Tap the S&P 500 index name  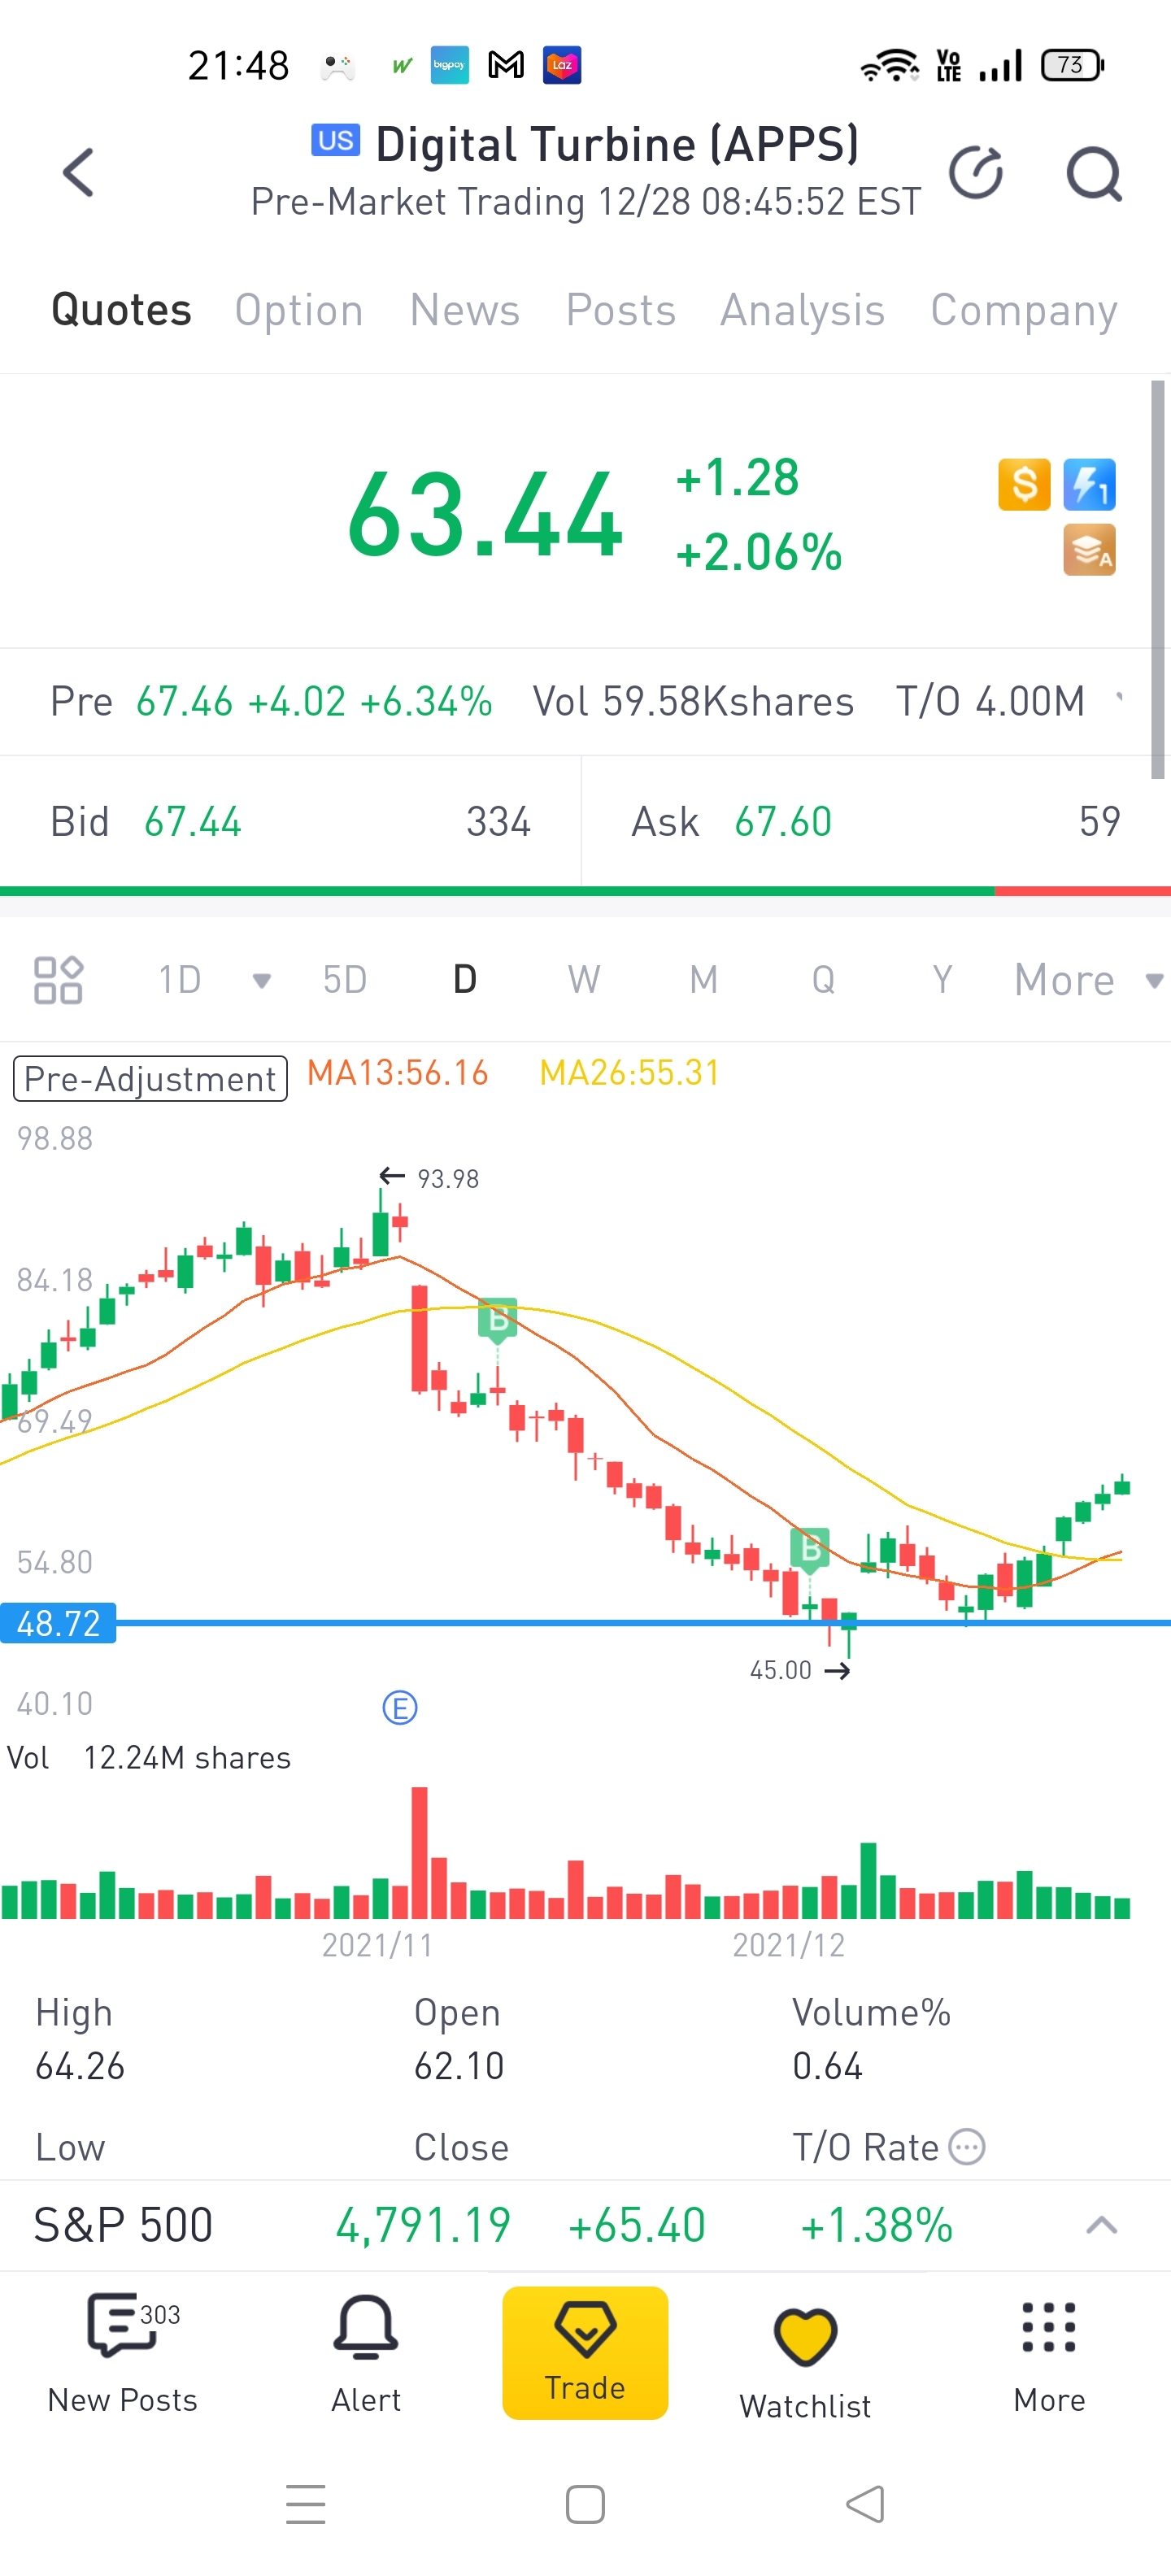(123, 2225)
